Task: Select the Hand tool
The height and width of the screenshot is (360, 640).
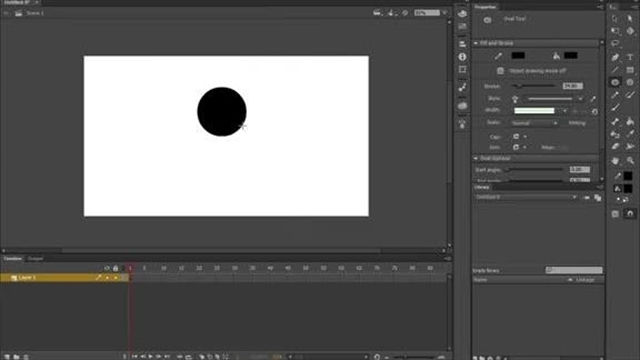Action: pyautogui.click(x=615, y=161)
